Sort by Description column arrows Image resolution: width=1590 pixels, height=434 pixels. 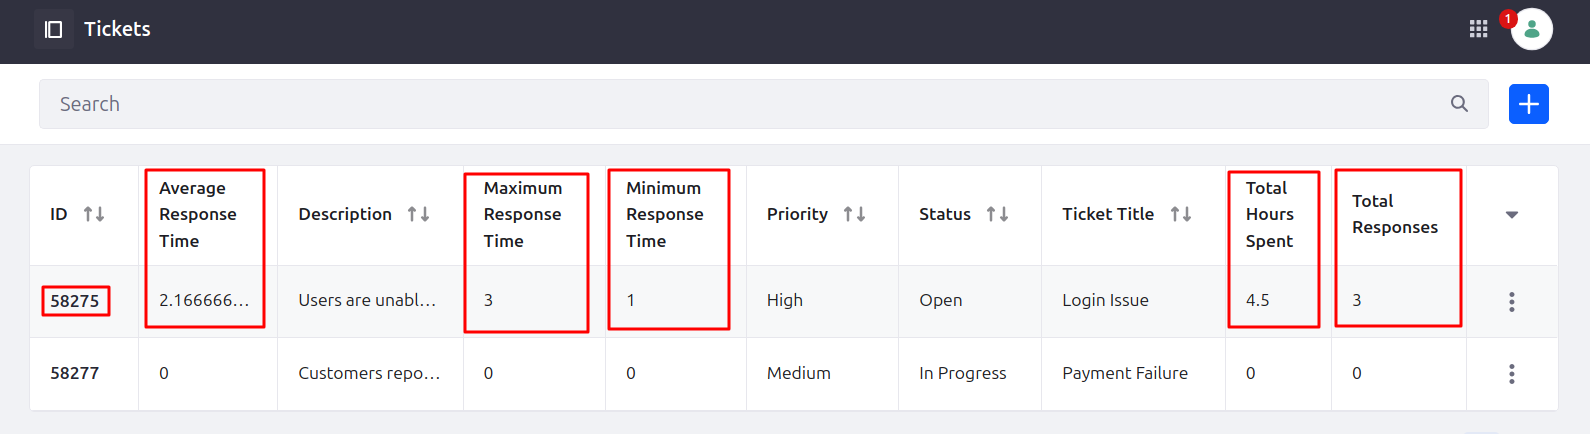(x=418, y=214)
